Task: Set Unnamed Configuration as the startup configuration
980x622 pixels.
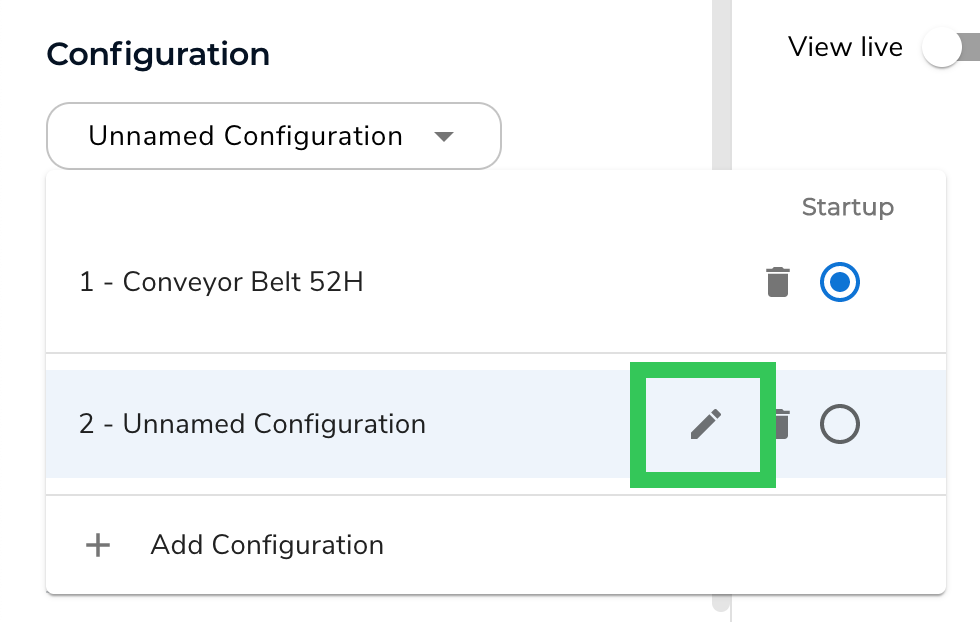Action: pos(840,423)
